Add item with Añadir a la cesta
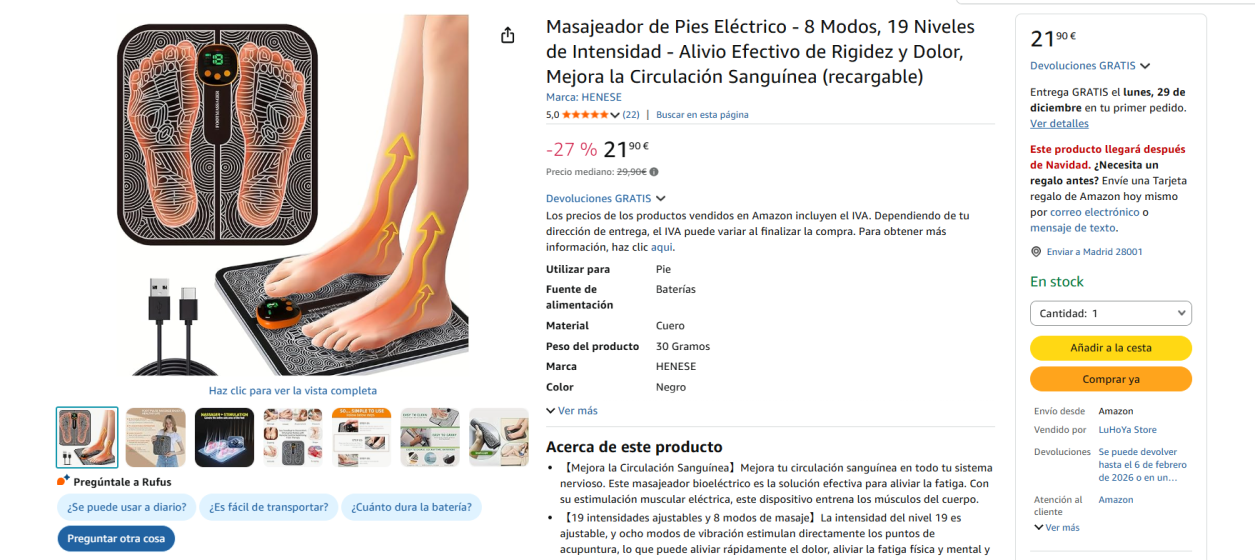The image size is (1255, 560). pyautogui.click(x=1111, y=348)
